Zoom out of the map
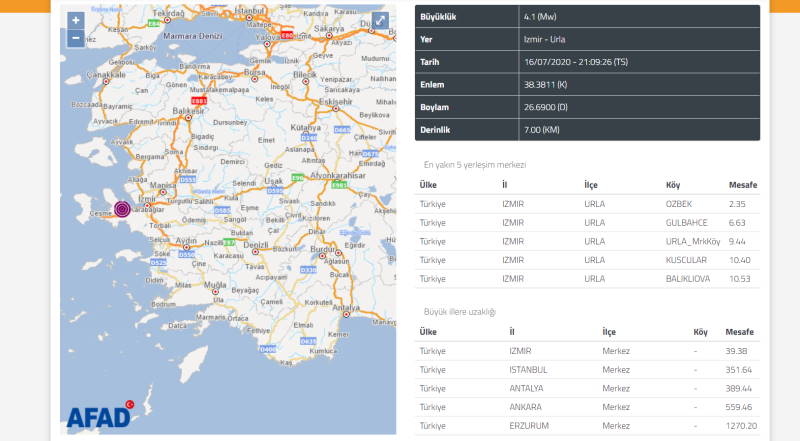This screenshot has width=800, height=441. coord(76,39)
